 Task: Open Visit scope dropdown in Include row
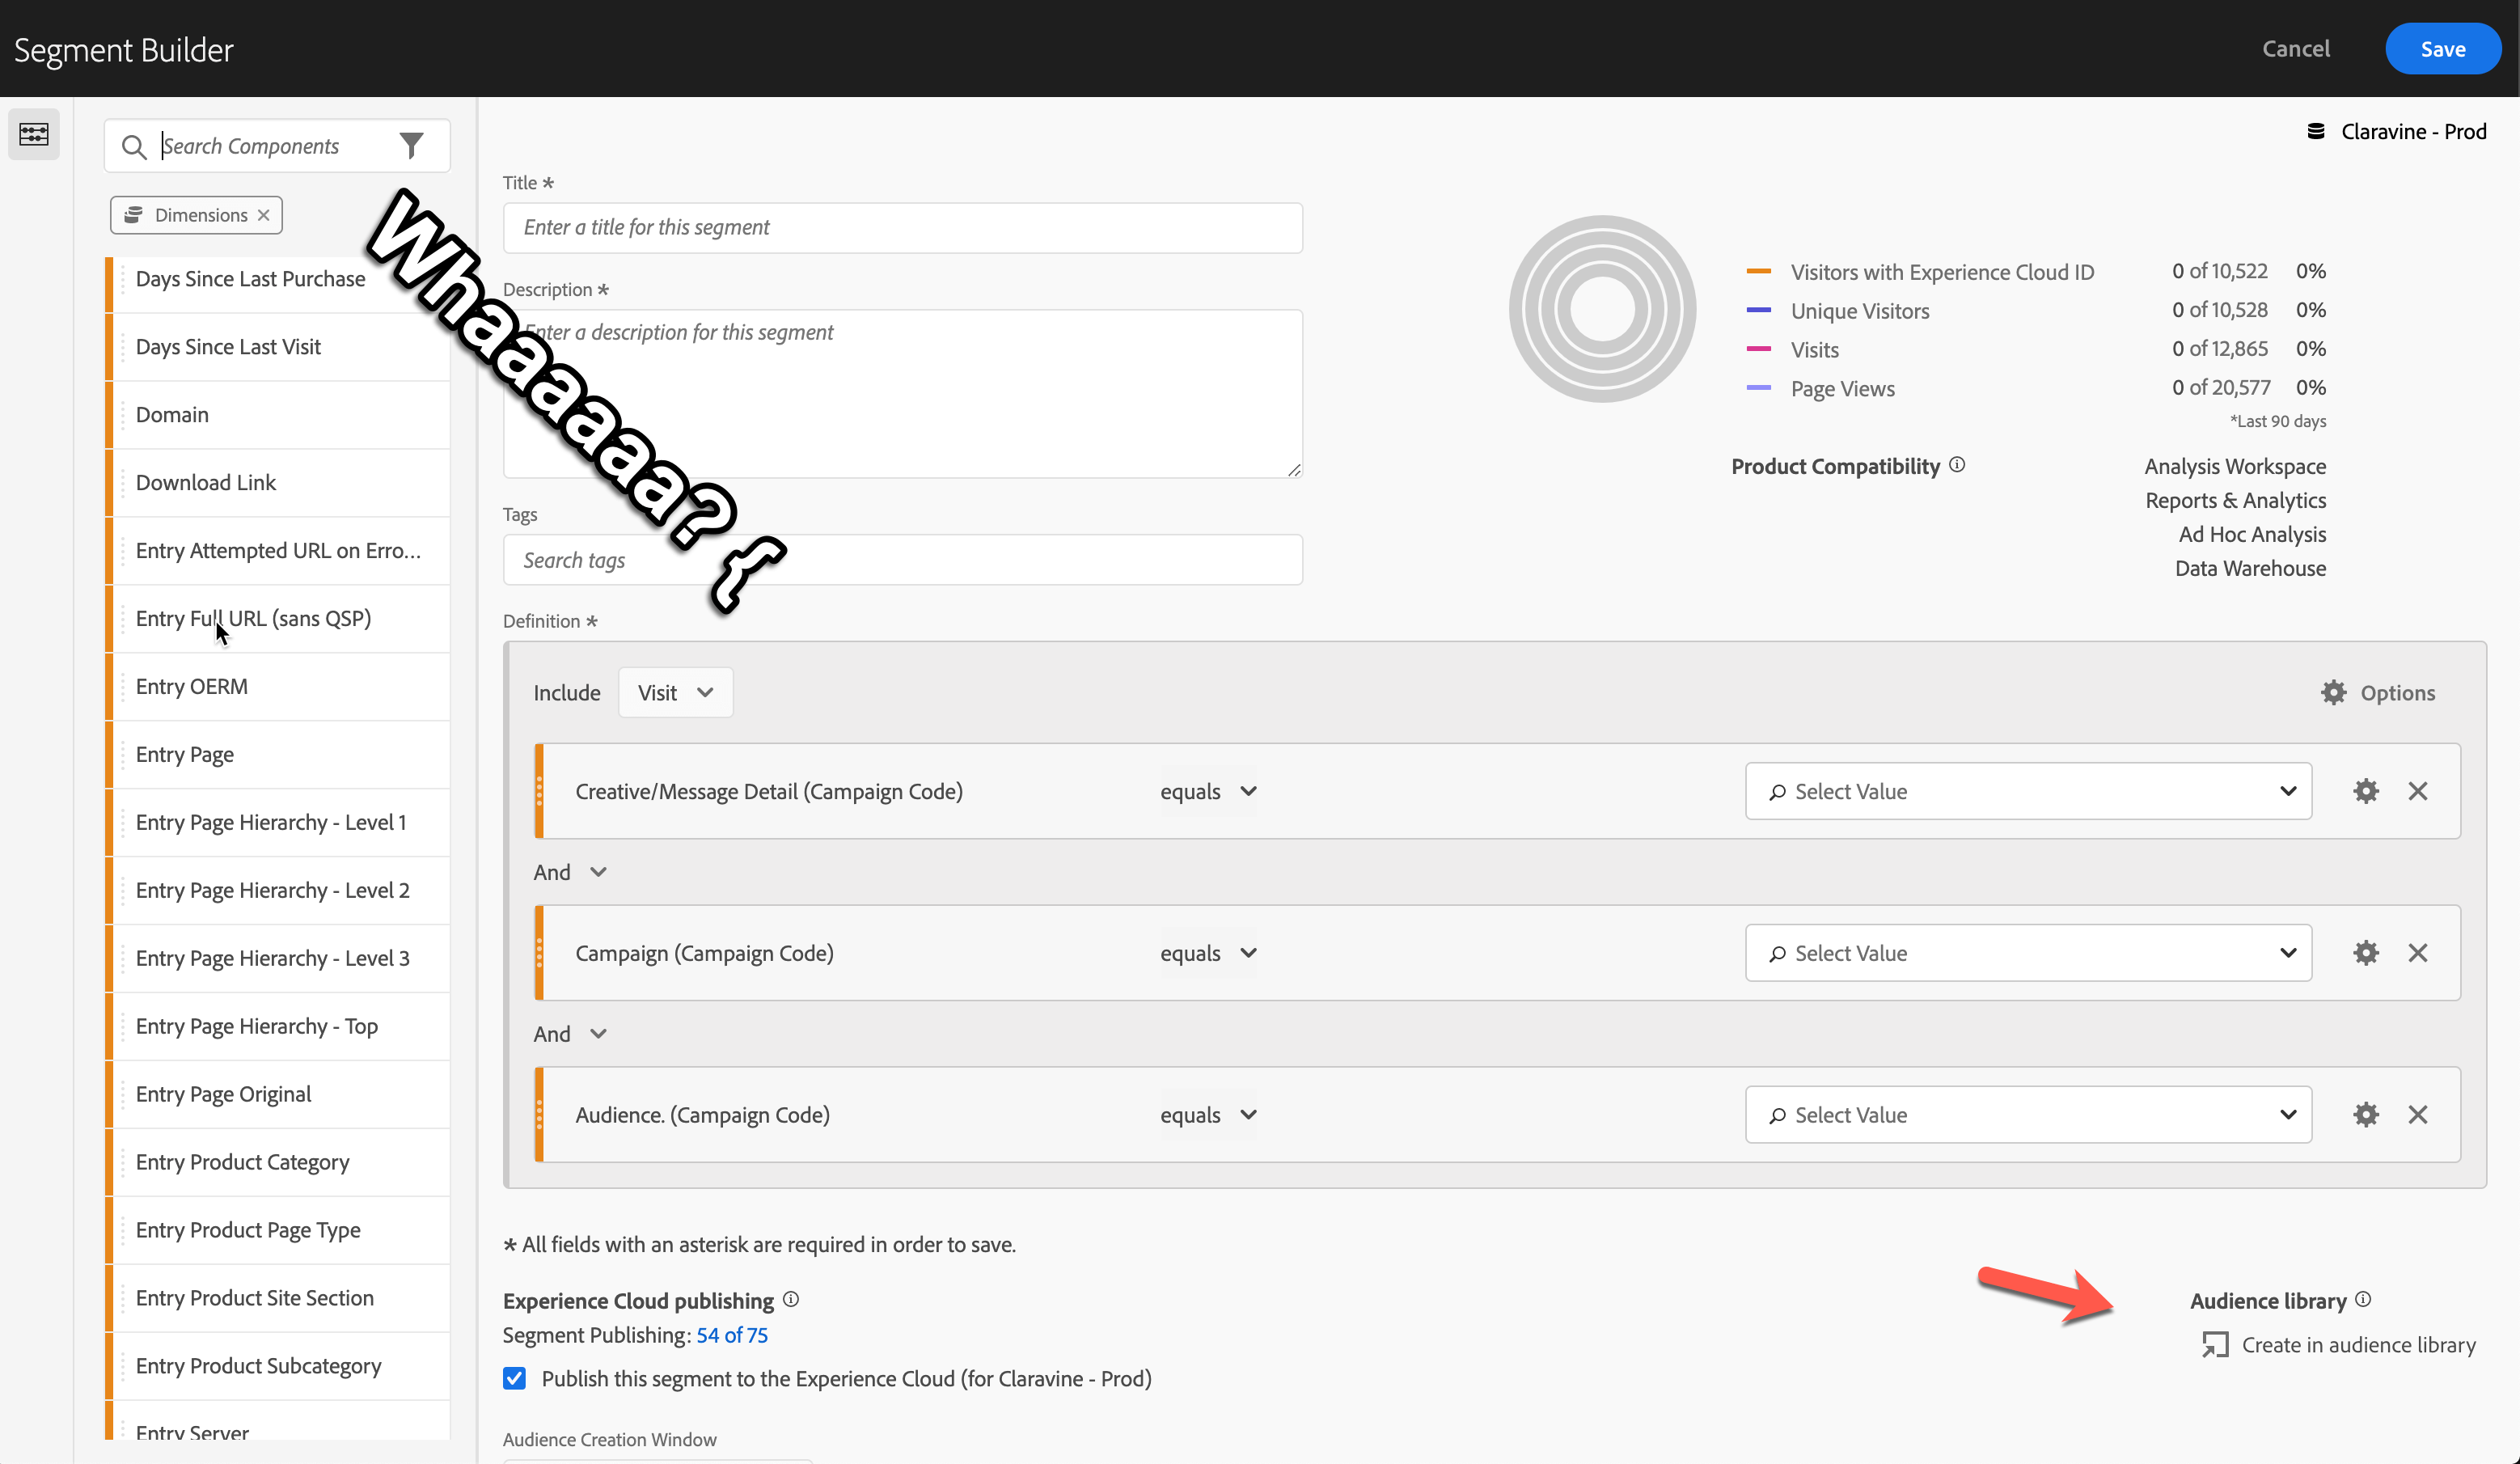[x=674, y=692]
